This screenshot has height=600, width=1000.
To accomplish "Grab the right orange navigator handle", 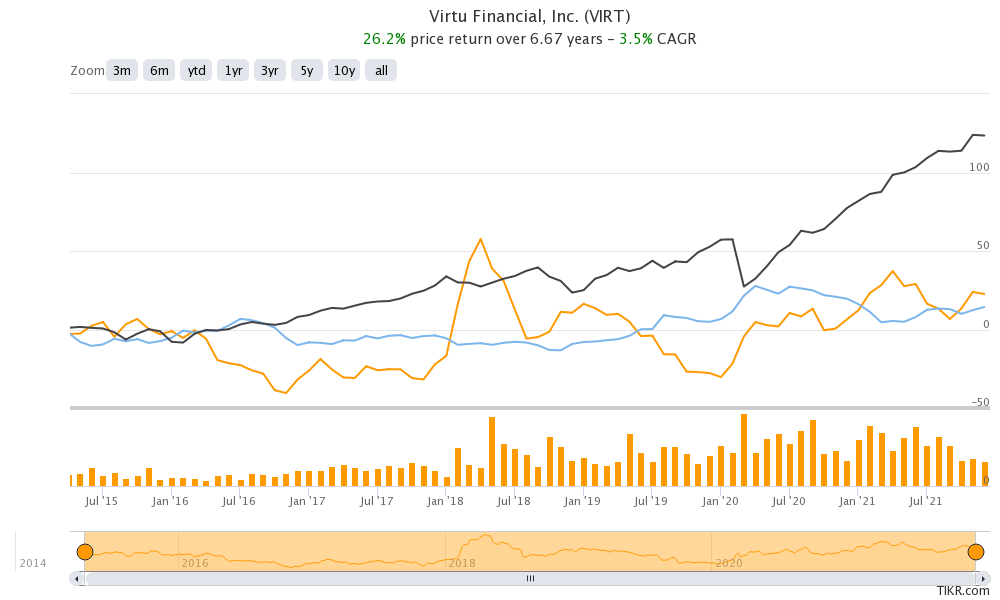I will pyautogui.click(x=976, y=552).
